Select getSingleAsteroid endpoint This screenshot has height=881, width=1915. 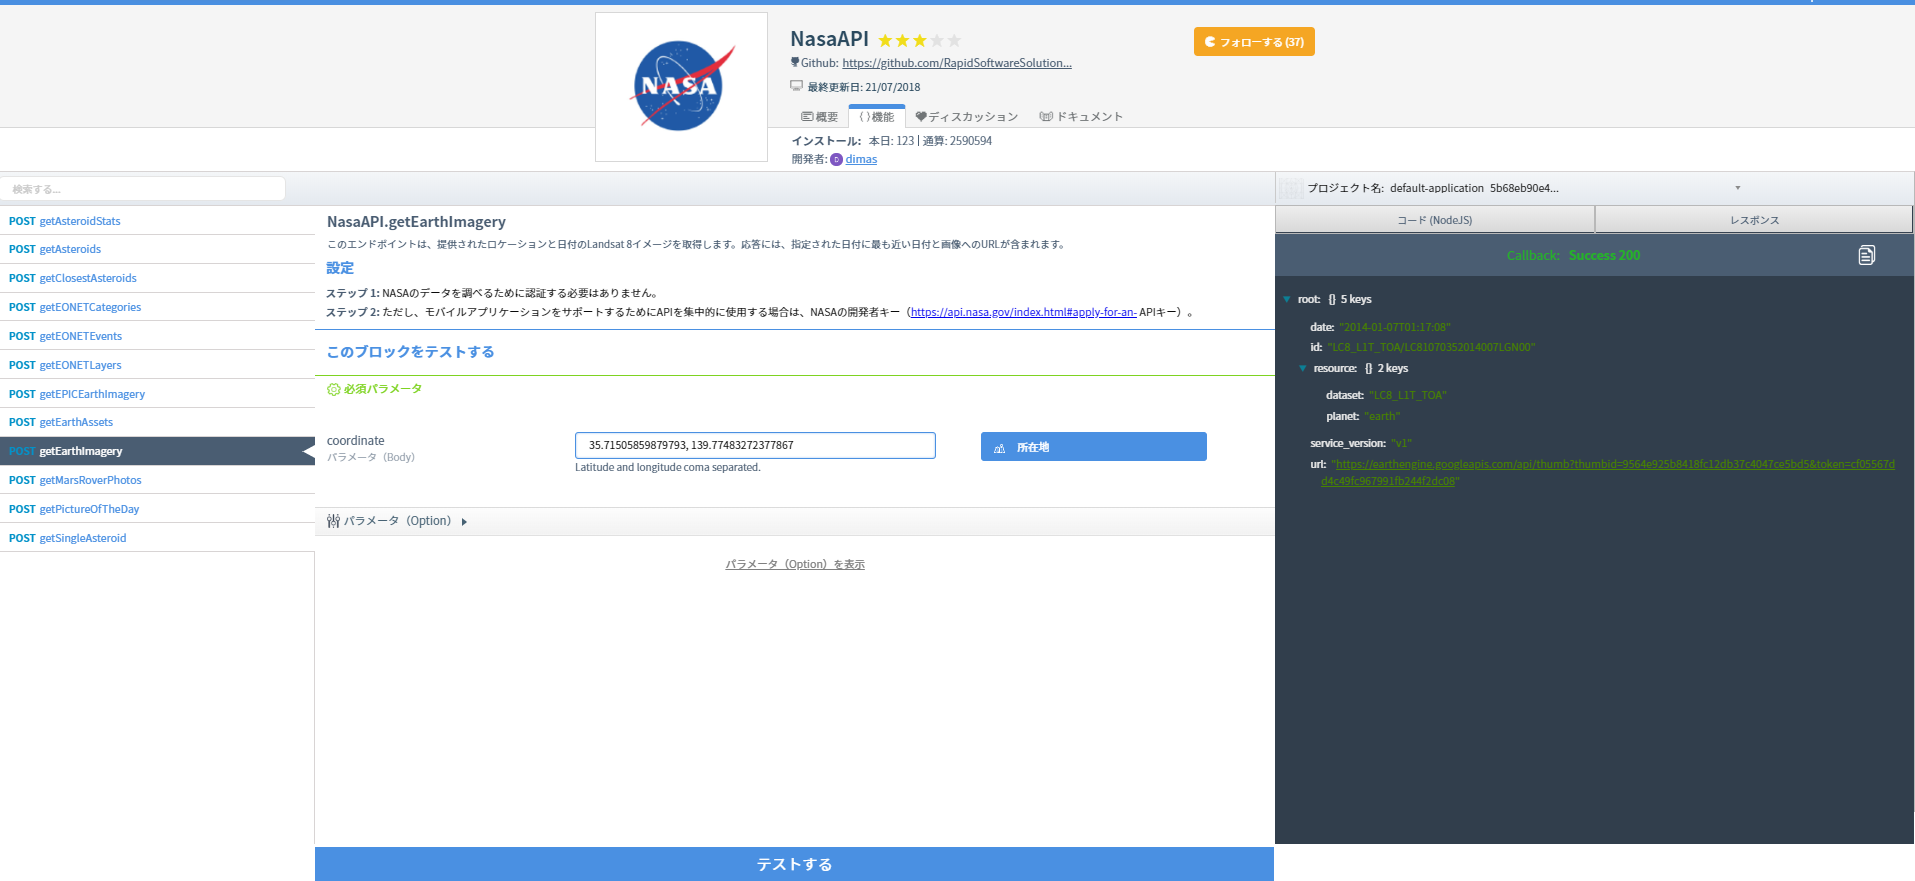tap(157, 538)
